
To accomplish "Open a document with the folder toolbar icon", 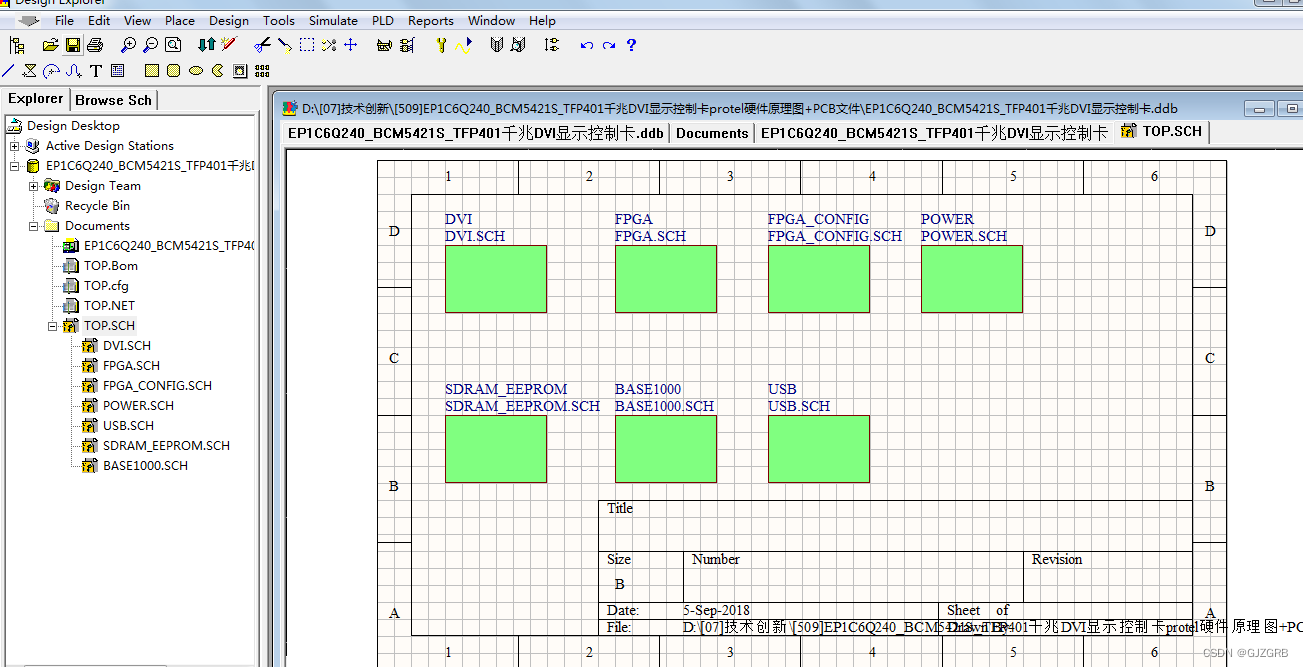I will [x=49, y=44].
